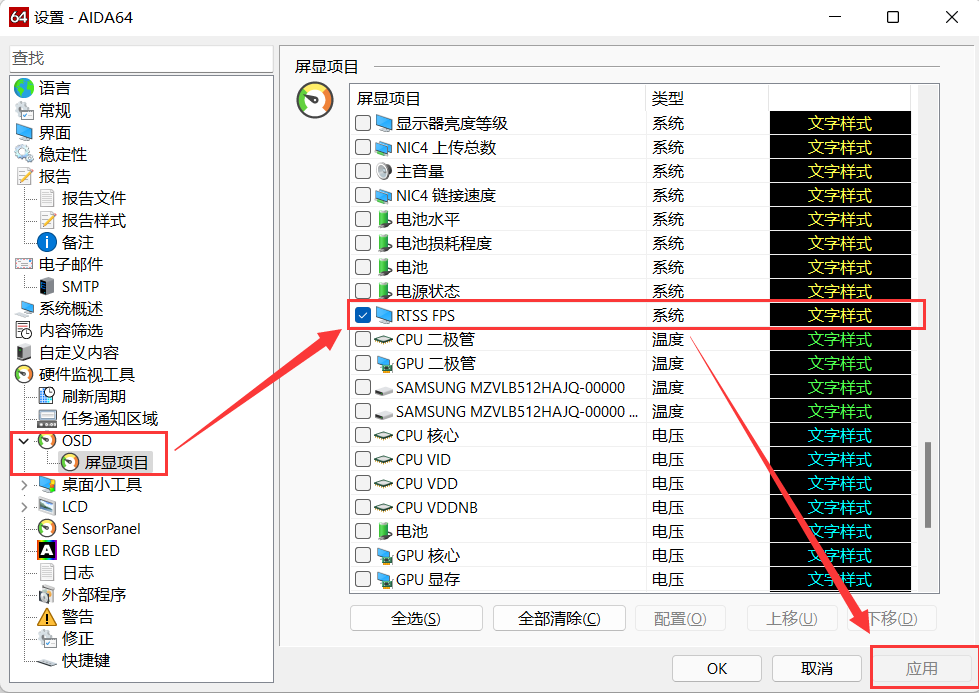
Task: Check the NIC4 上传总数 item
Action: [363, 147]
